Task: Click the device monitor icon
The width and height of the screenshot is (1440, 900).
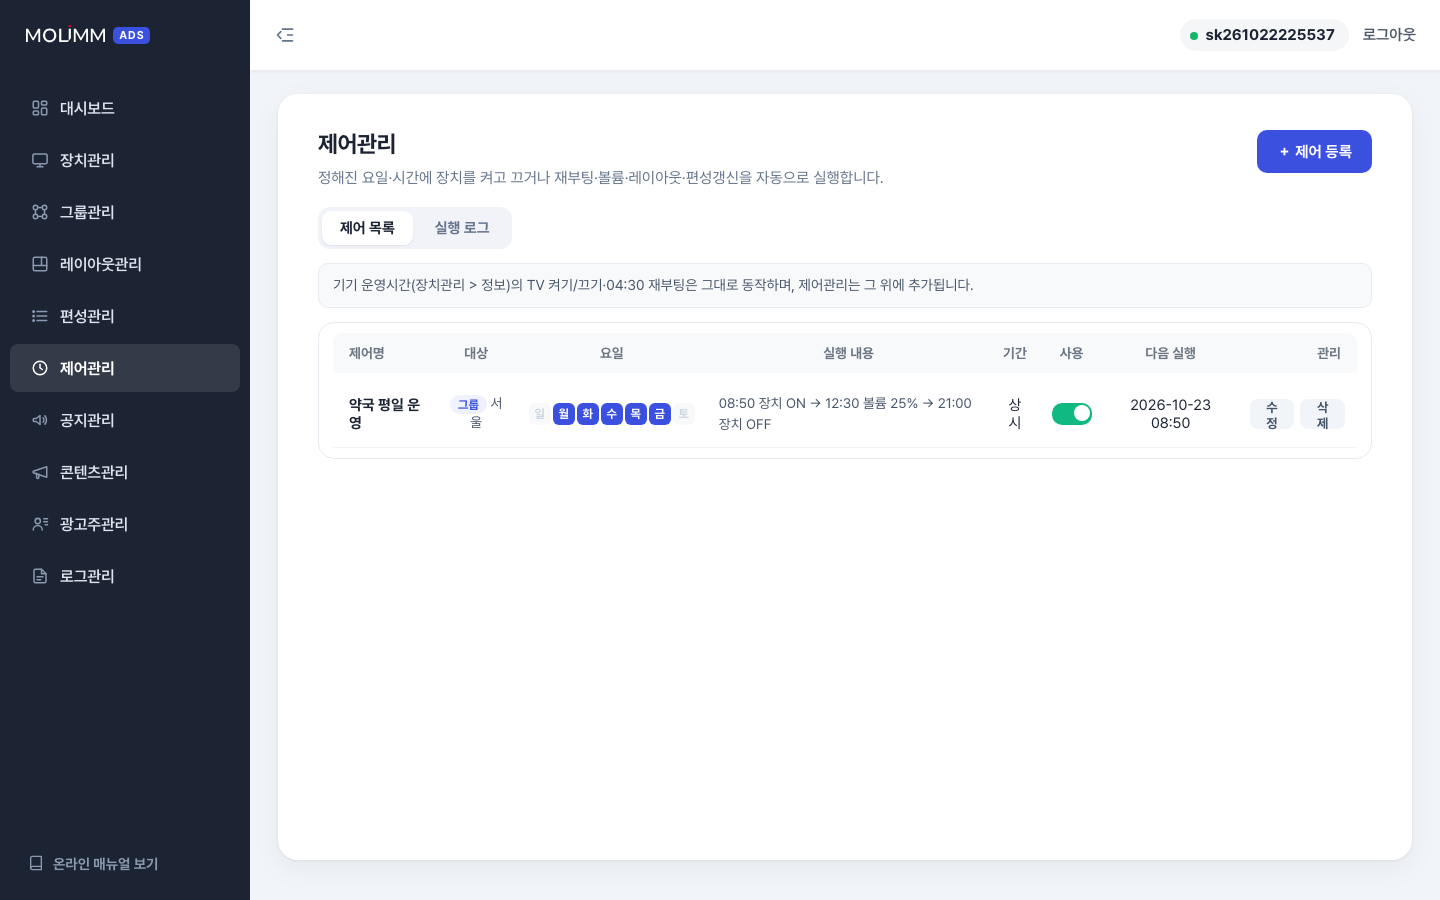Action: pos(40,160)
